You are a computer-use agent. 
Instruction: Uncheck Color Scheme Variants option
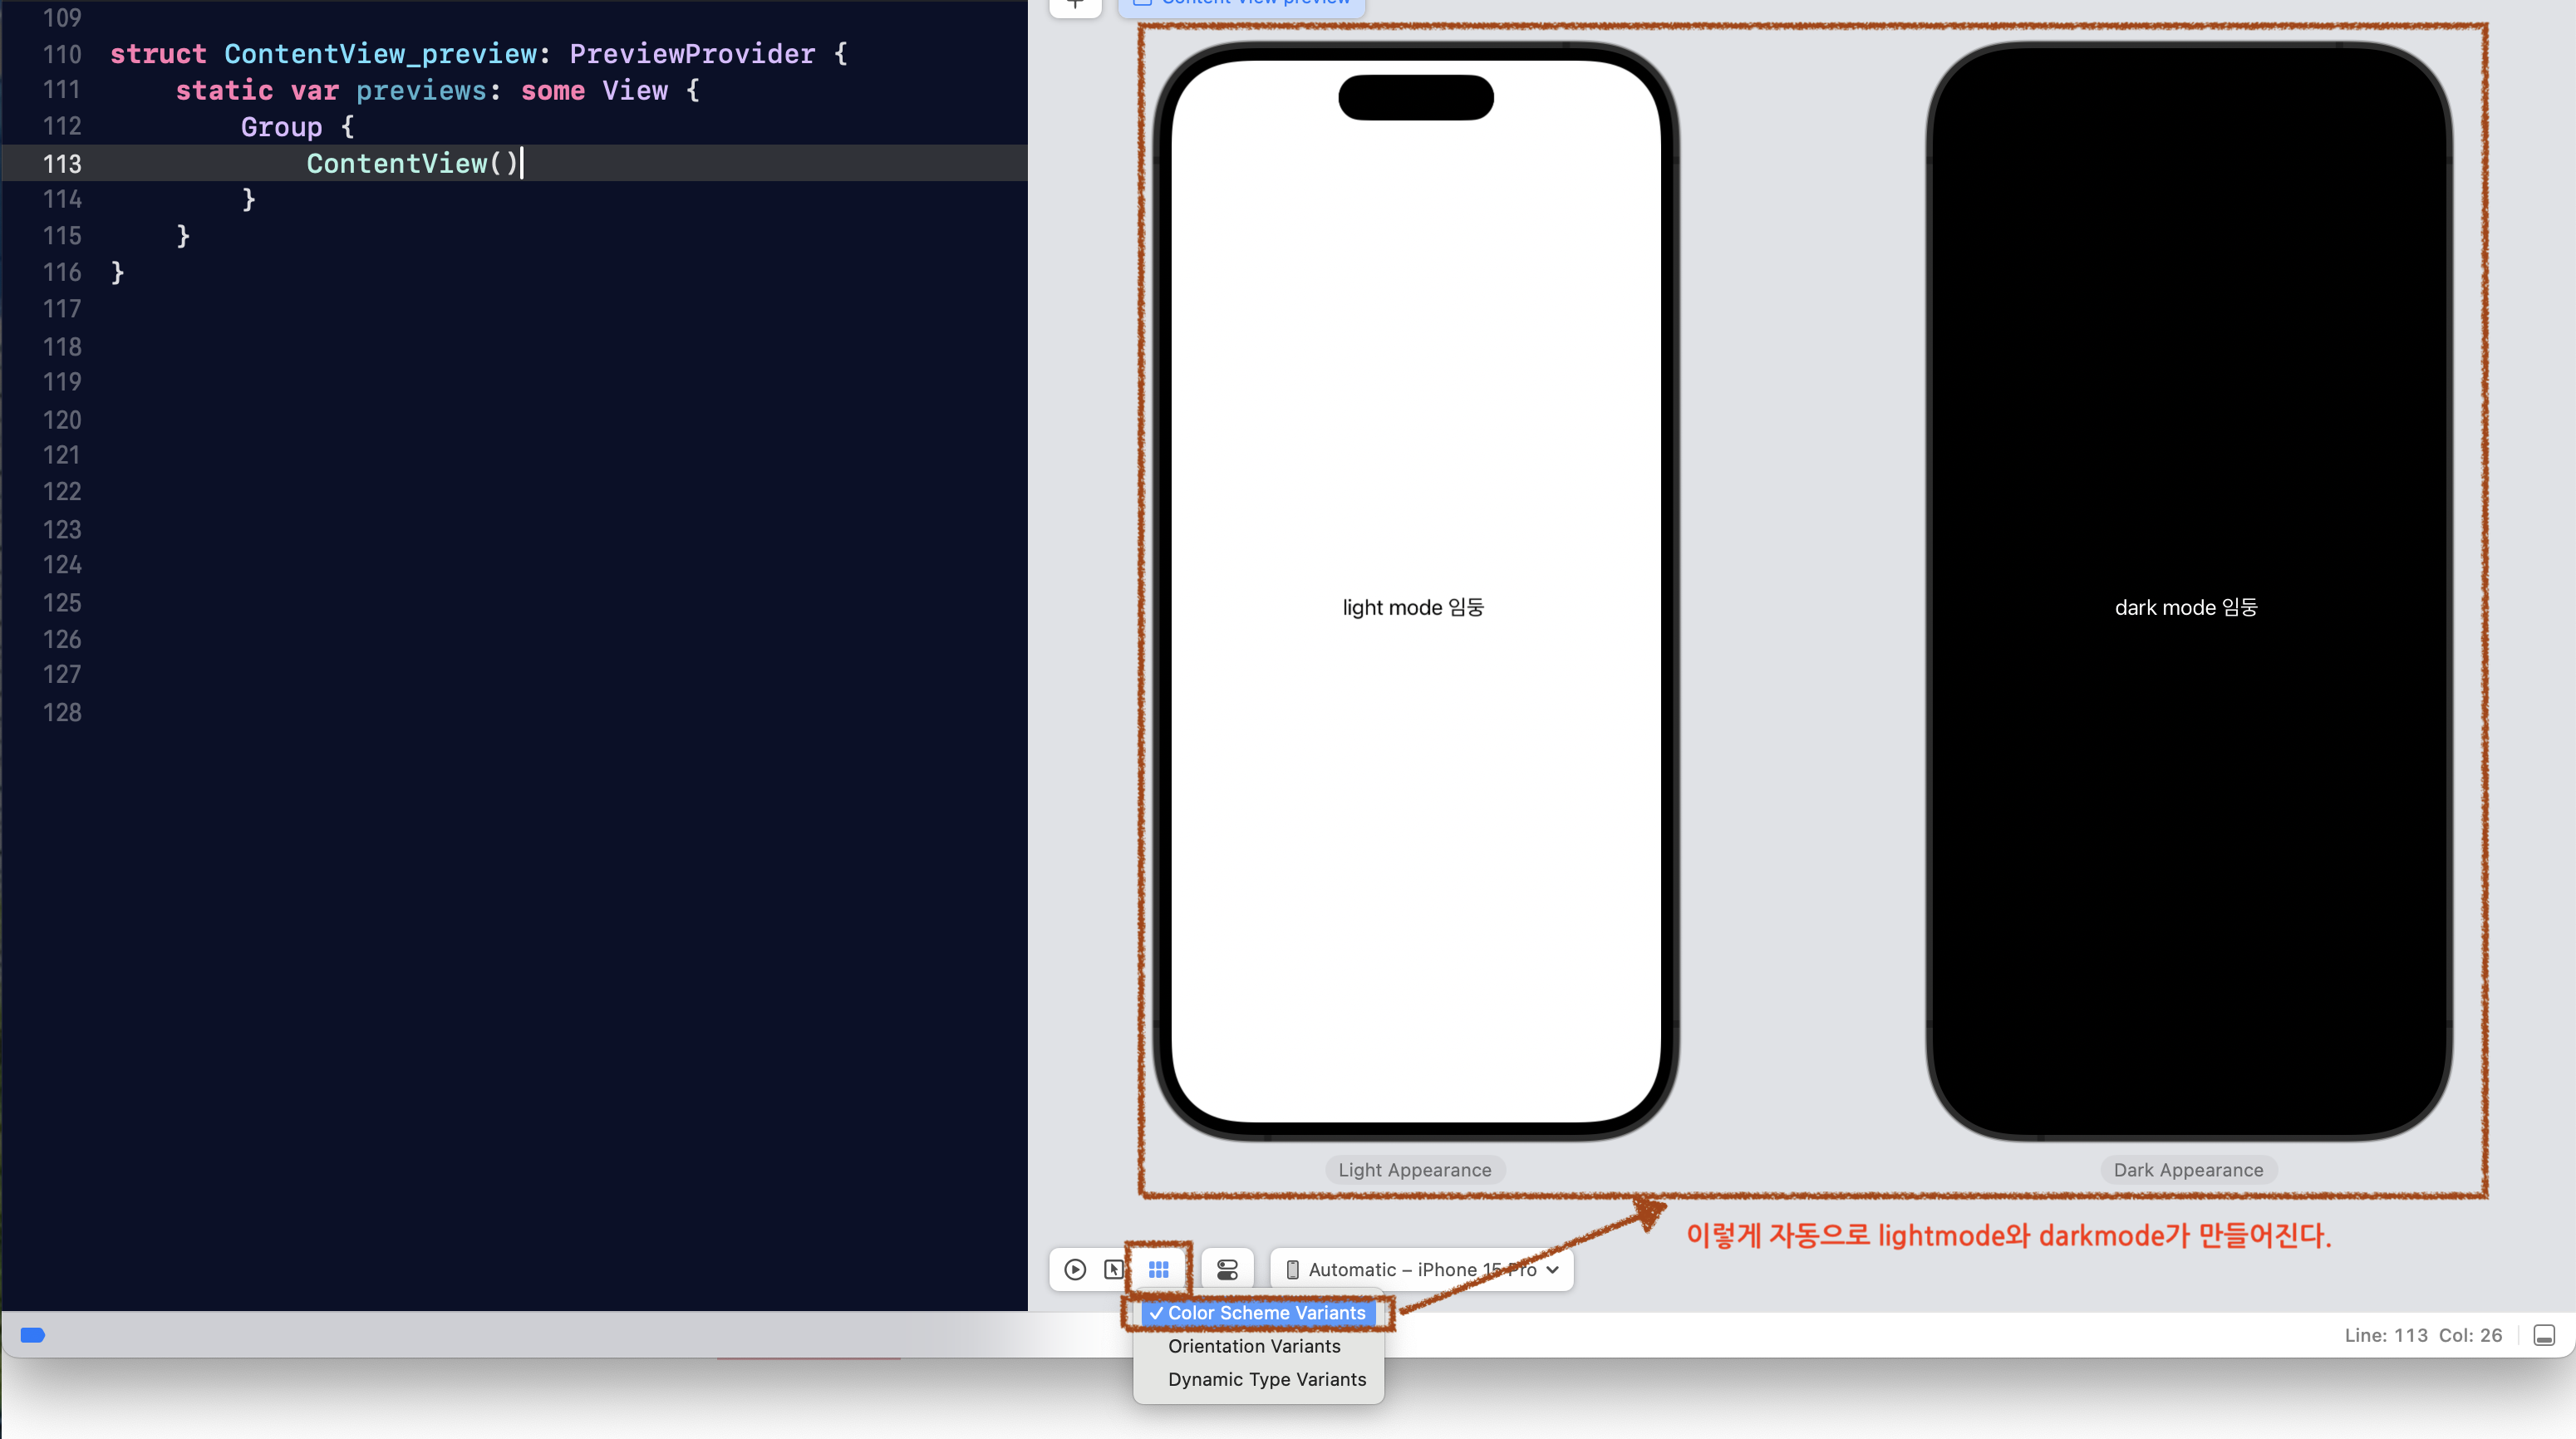click(1258, 1312)
